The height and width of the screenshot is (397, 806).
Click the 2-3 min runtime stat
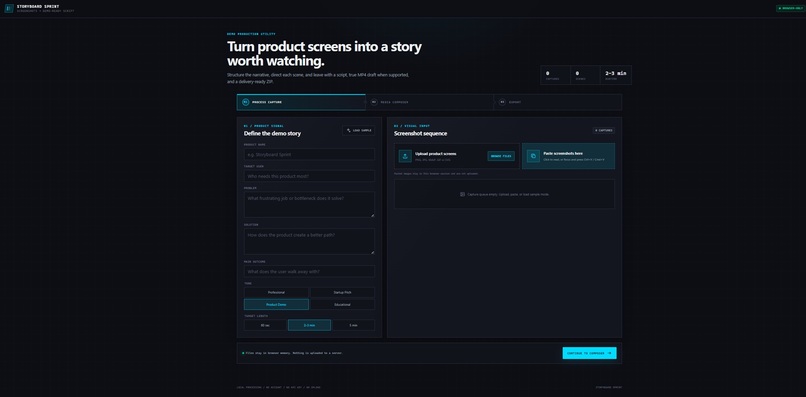[x=616, y=75]
